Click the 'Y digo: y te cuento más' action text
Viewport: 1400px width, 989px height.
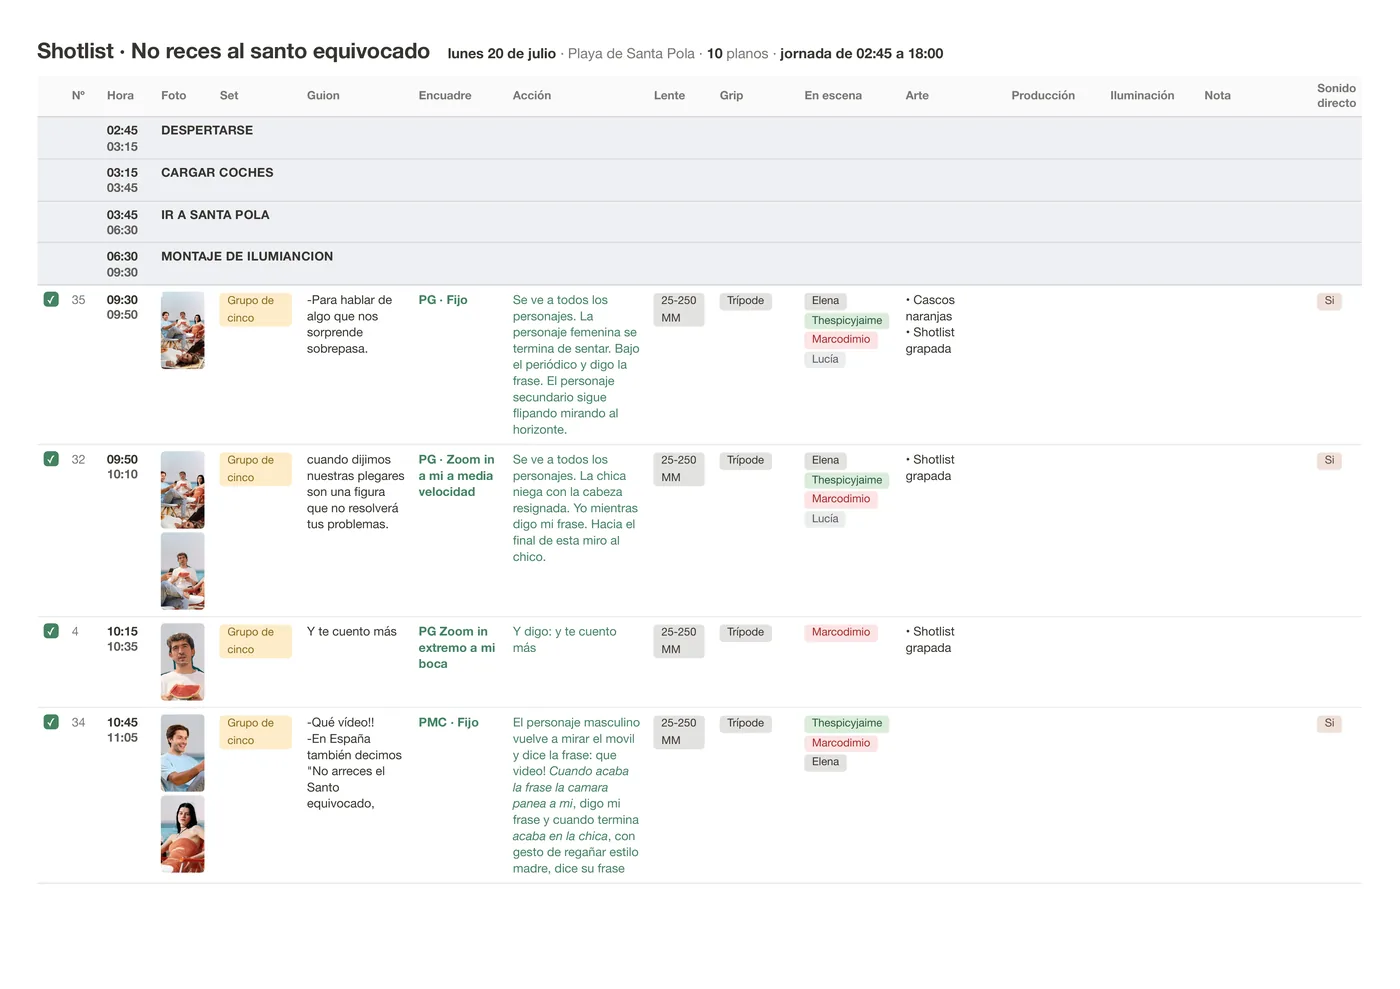(x=564, y=639)
